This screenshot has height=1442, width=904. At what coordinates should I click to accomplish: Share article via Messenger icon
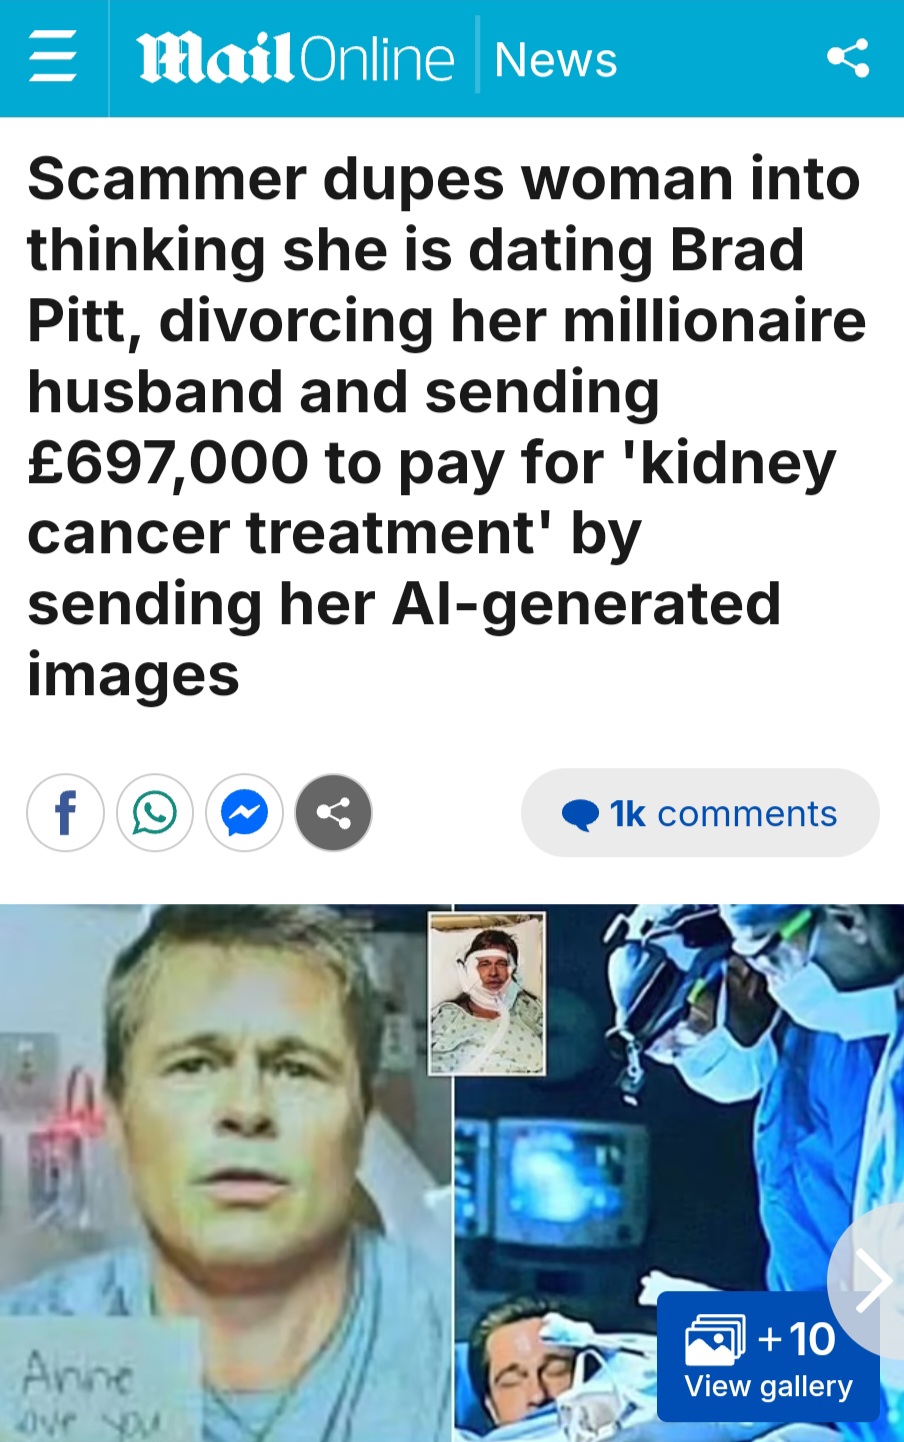[x=244, y=813]
